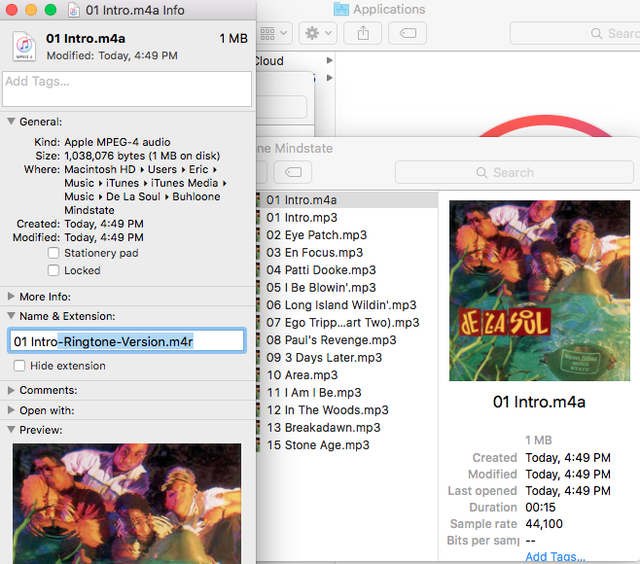Toggle the Hide extension checkbox

pos(20,366)
